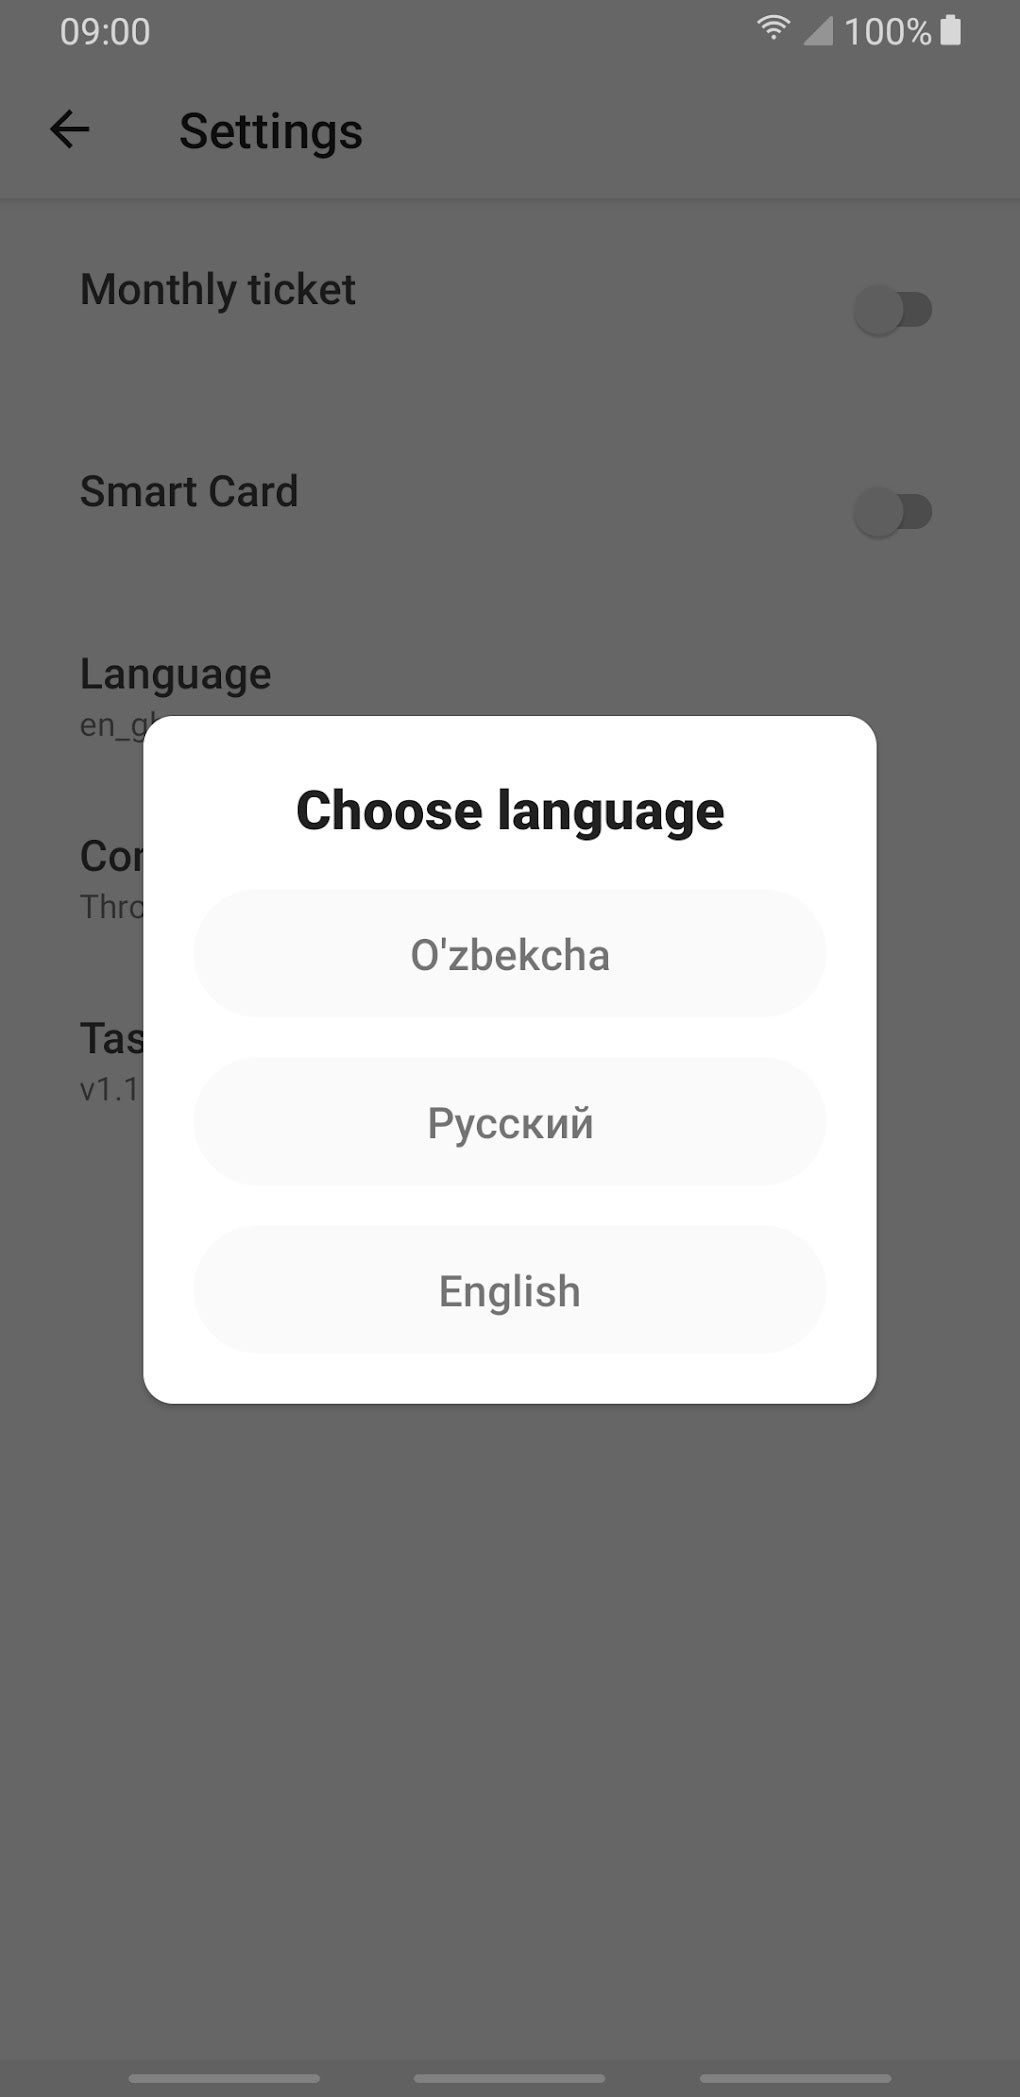The image size is (1020, 2097).
Task: Click the Monthly ticket switch icon
Action: (892, 311)
